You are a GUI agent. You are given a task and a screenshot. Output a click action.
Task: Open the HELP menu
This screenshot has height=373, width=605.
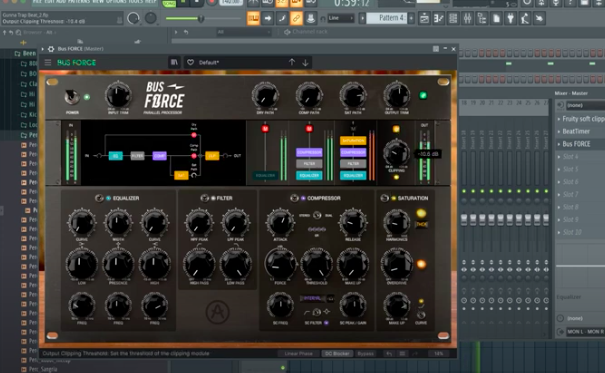tap(150, 2)
